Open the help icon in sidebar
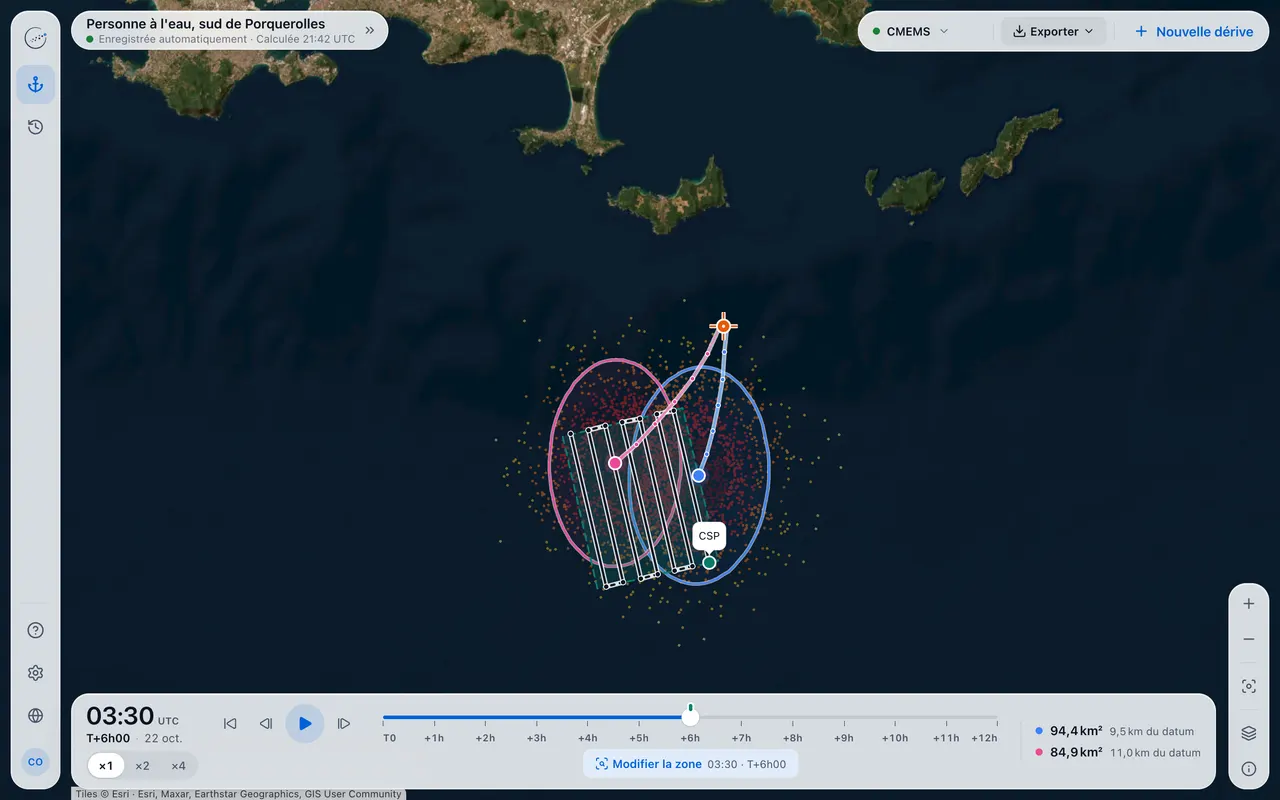This screenshot has width=1280, height=800. (x=36, y=630)
